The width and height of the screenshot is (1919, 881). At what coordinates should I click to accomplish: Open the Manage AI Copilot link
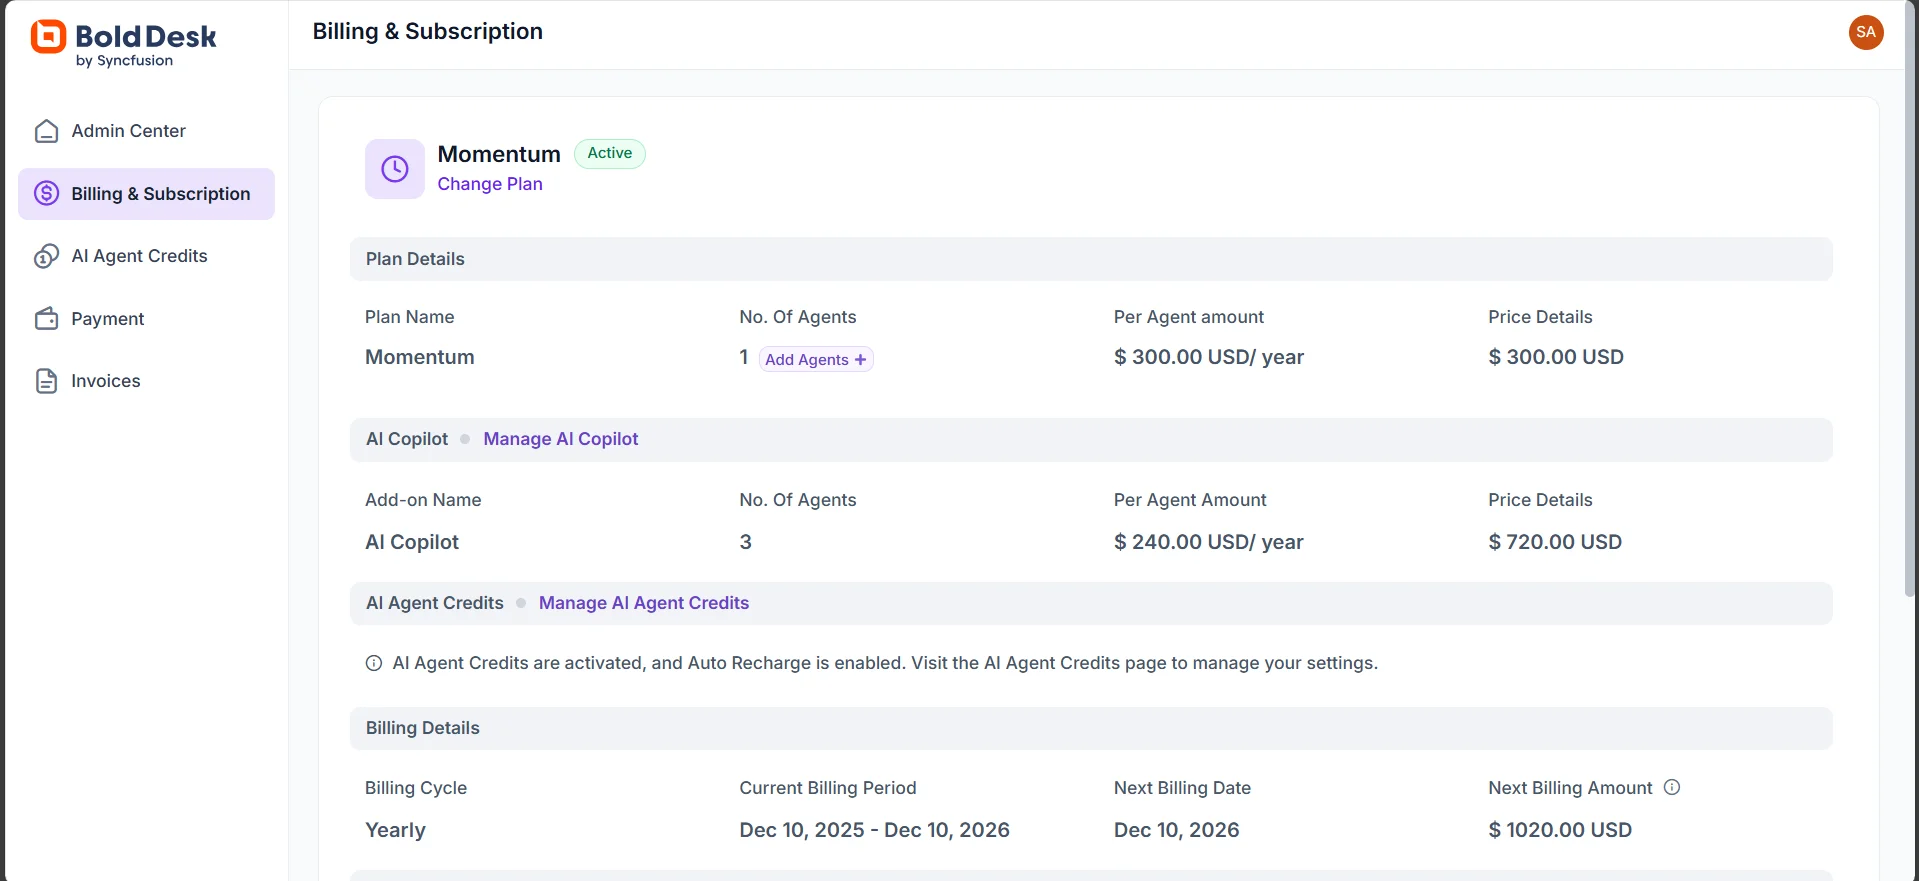(561, 439)
